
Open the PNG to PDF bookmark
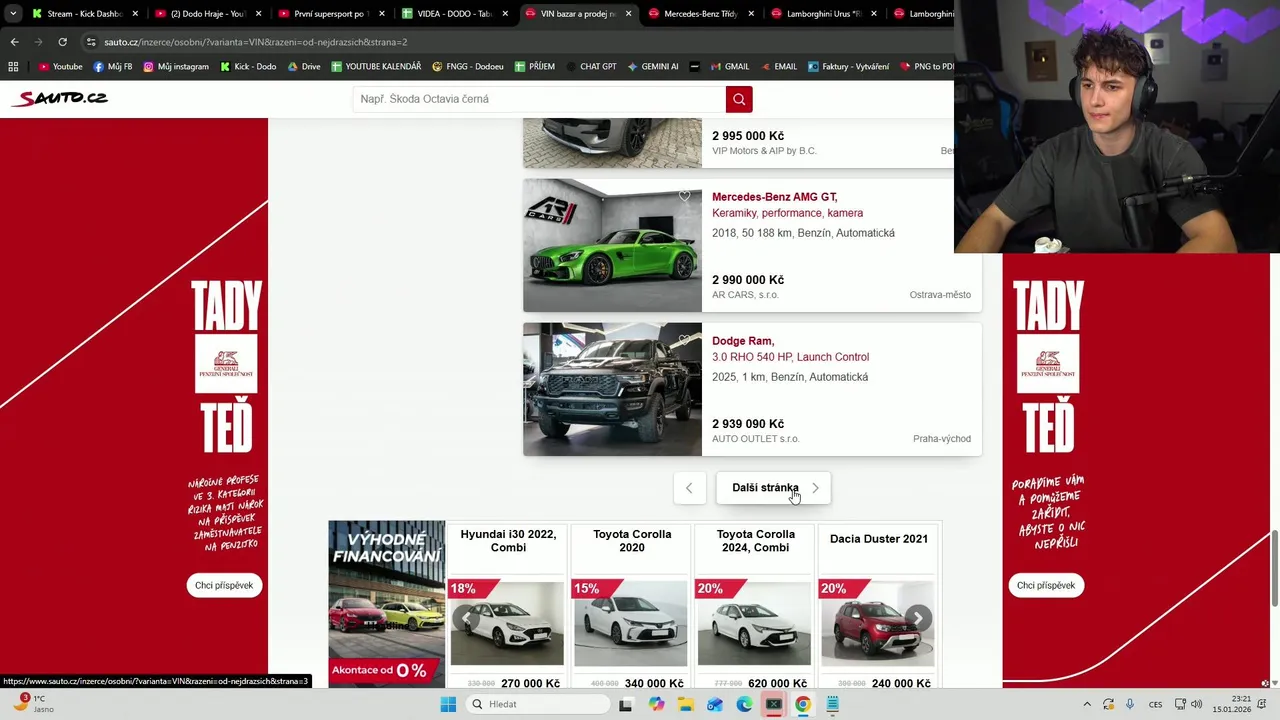(927, 67)
